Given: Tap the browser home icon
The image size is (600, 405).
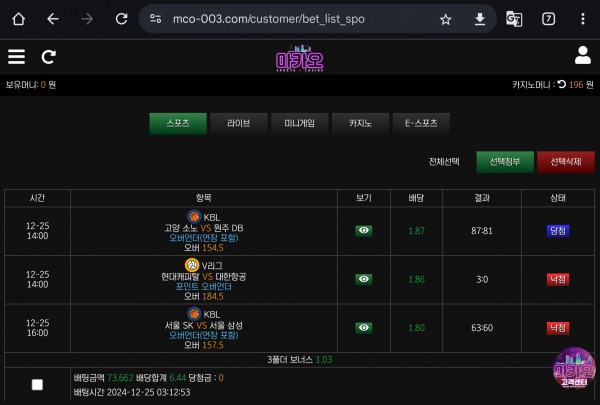Looking at the screenshot, I should [x=18, y=19].
